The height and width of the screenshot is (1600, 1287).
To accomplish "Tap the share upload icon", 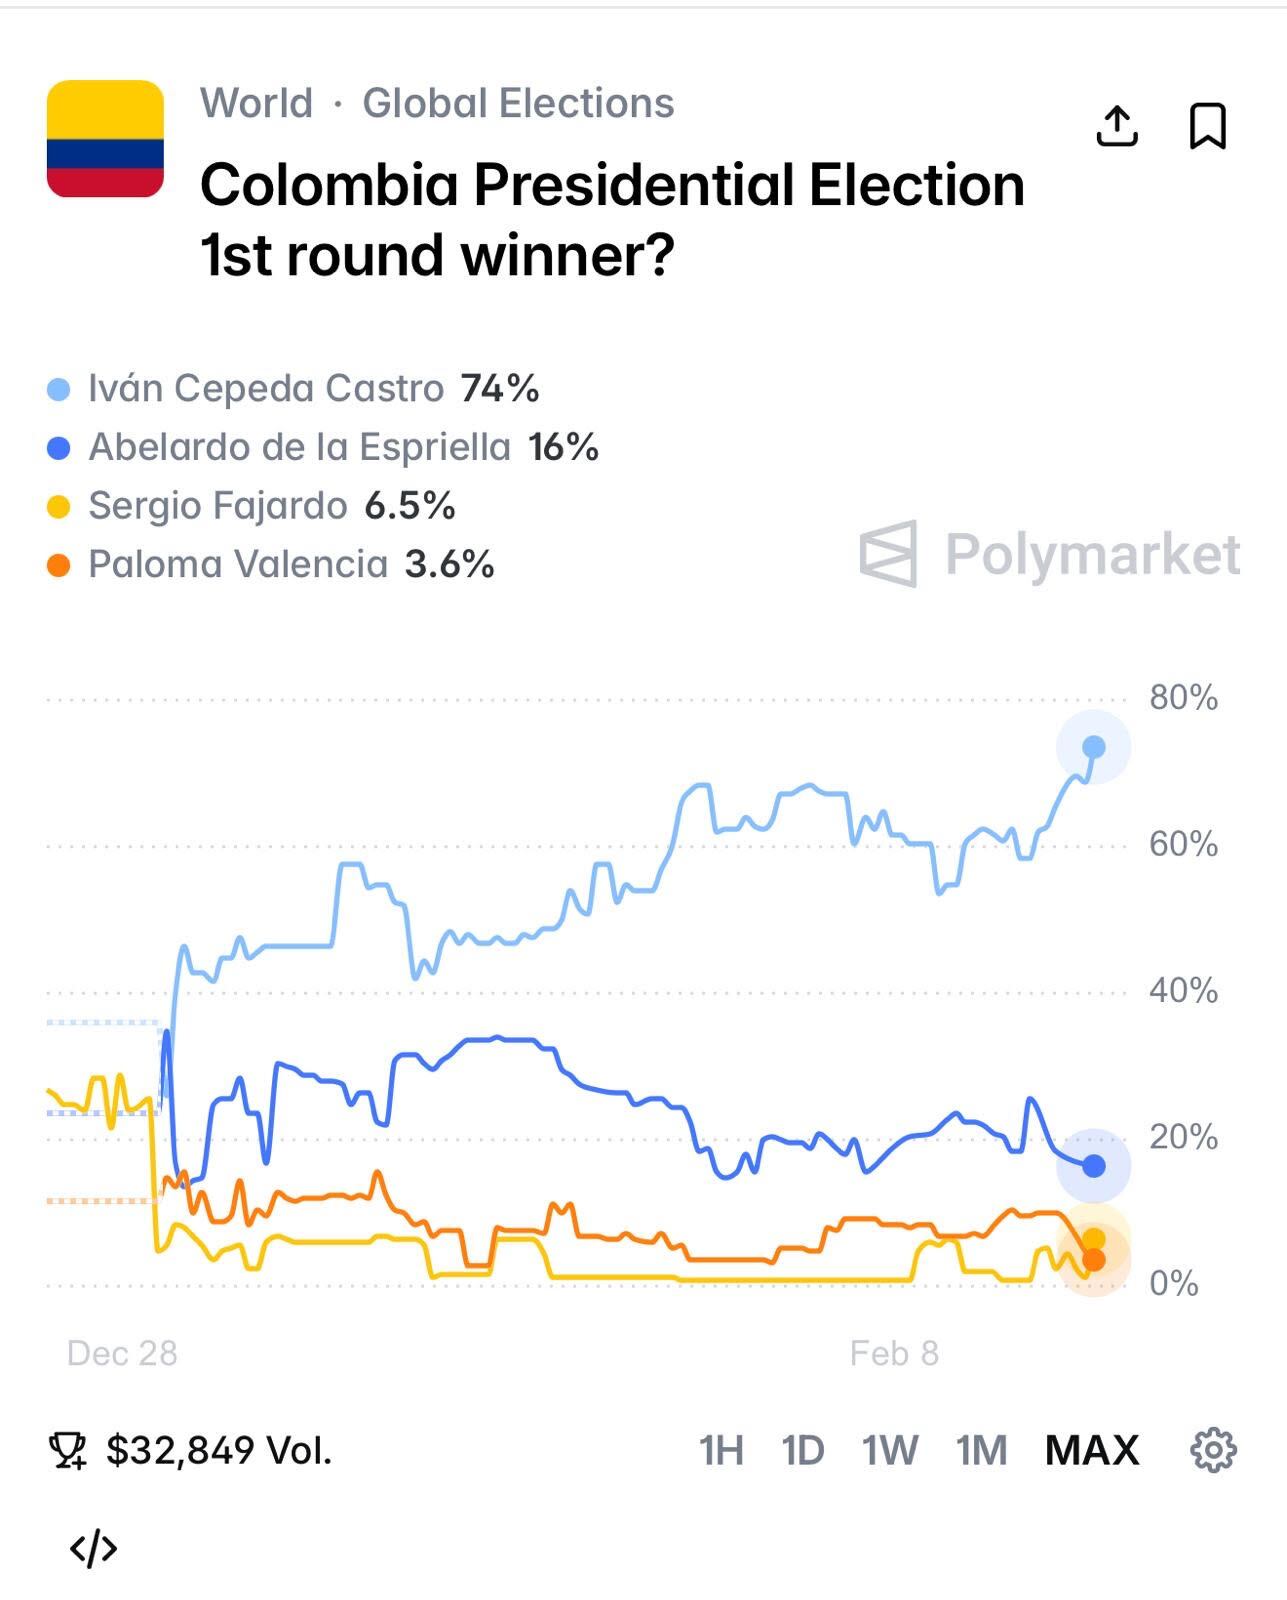I will pos(1117,126).
